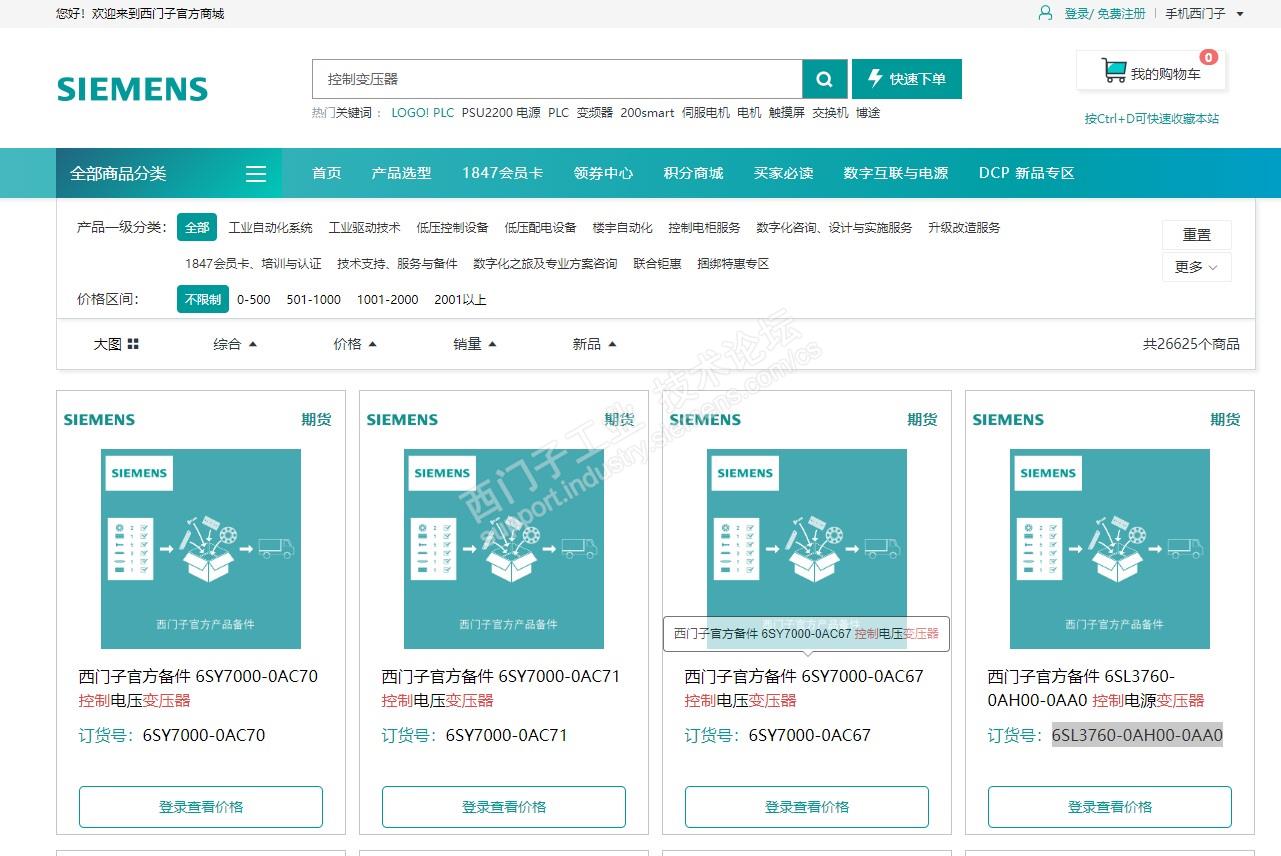Screen dimensions: 1281x856
Task: Select the 全部 category filter
Action: pos(197,227)
